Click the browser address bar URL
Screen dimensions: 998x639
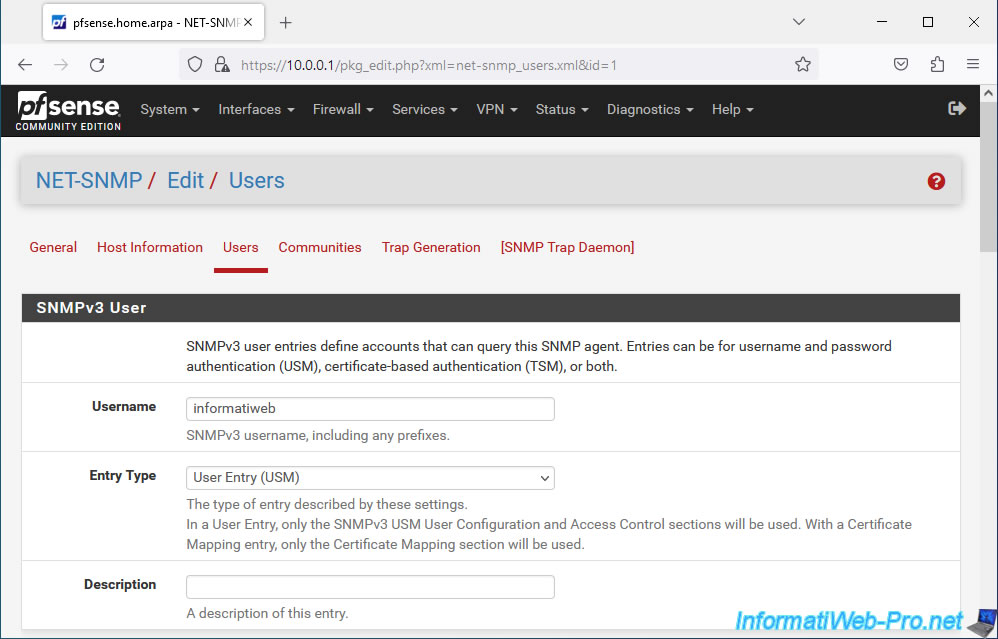[428, 65]
